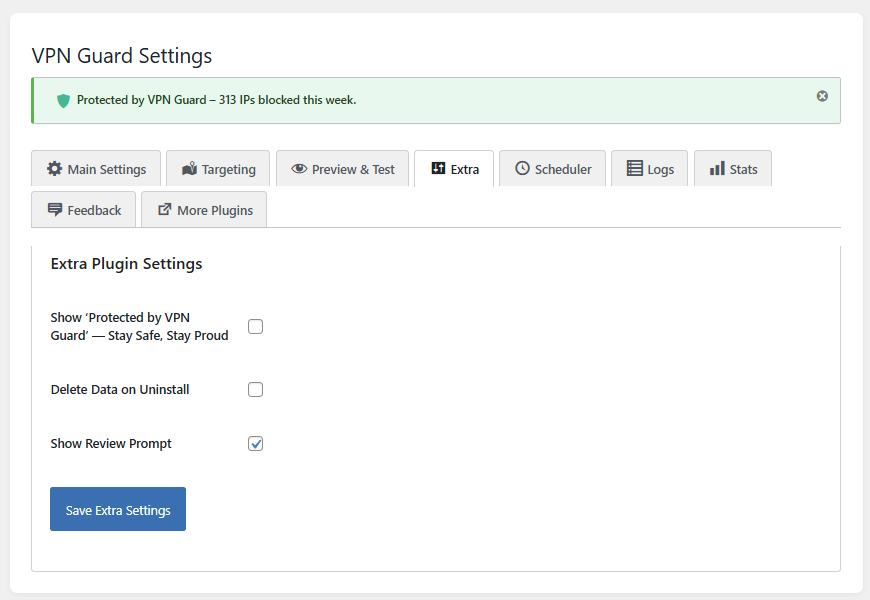The height and width of the screenshot is (600, 870).
Task: Click the 'Stay Safe, Stay Proud' label text
Action: pos(168,336)
